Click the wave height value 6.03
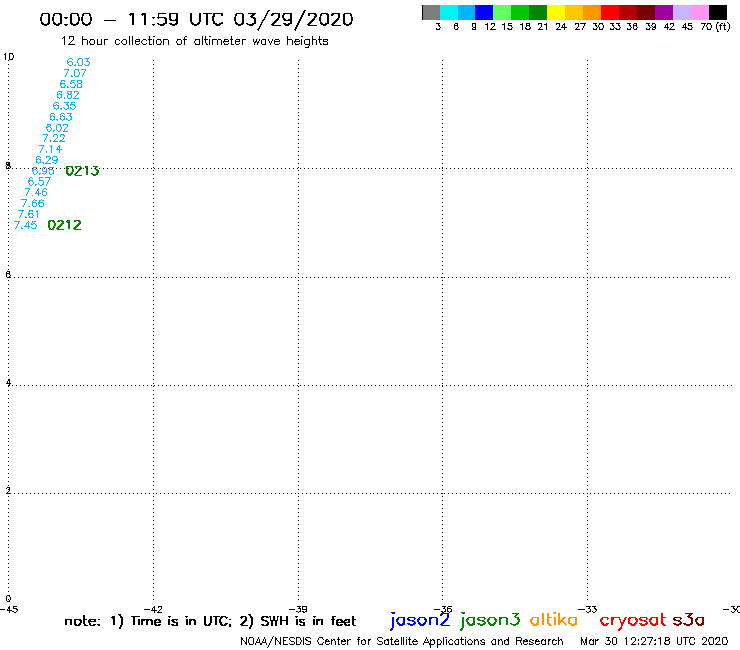This screenshot has width=740, height=650. 78,62
